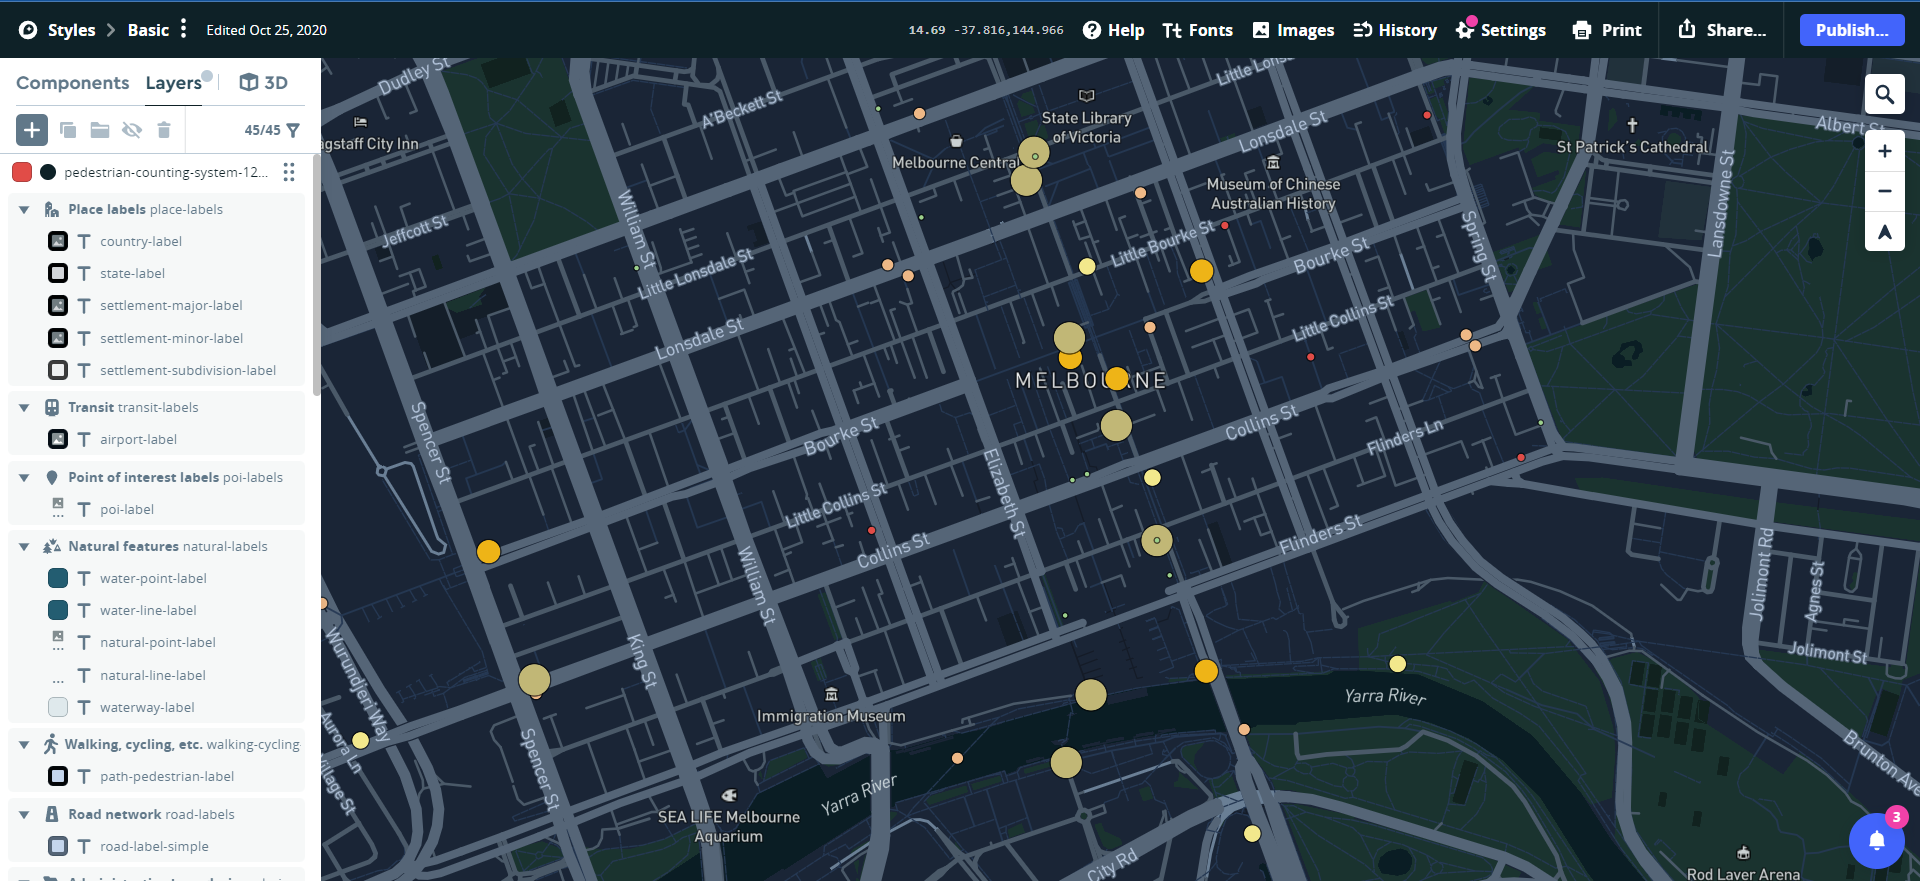
Task: Reset map bearing with compass arrow
Action: [x=1884, y=232]
